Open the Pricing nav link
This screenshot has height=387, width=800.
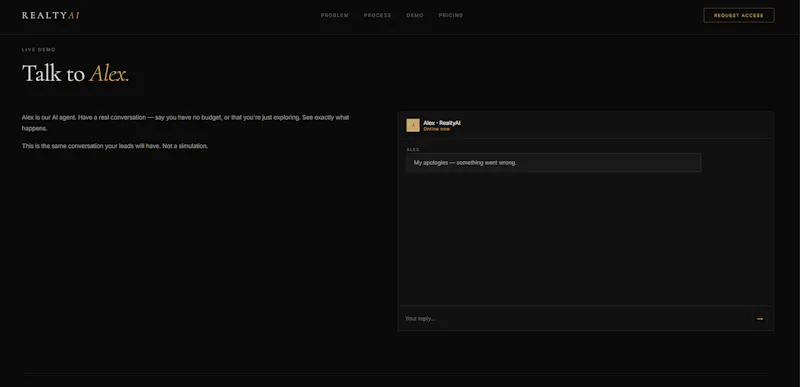tap(451, 15)
